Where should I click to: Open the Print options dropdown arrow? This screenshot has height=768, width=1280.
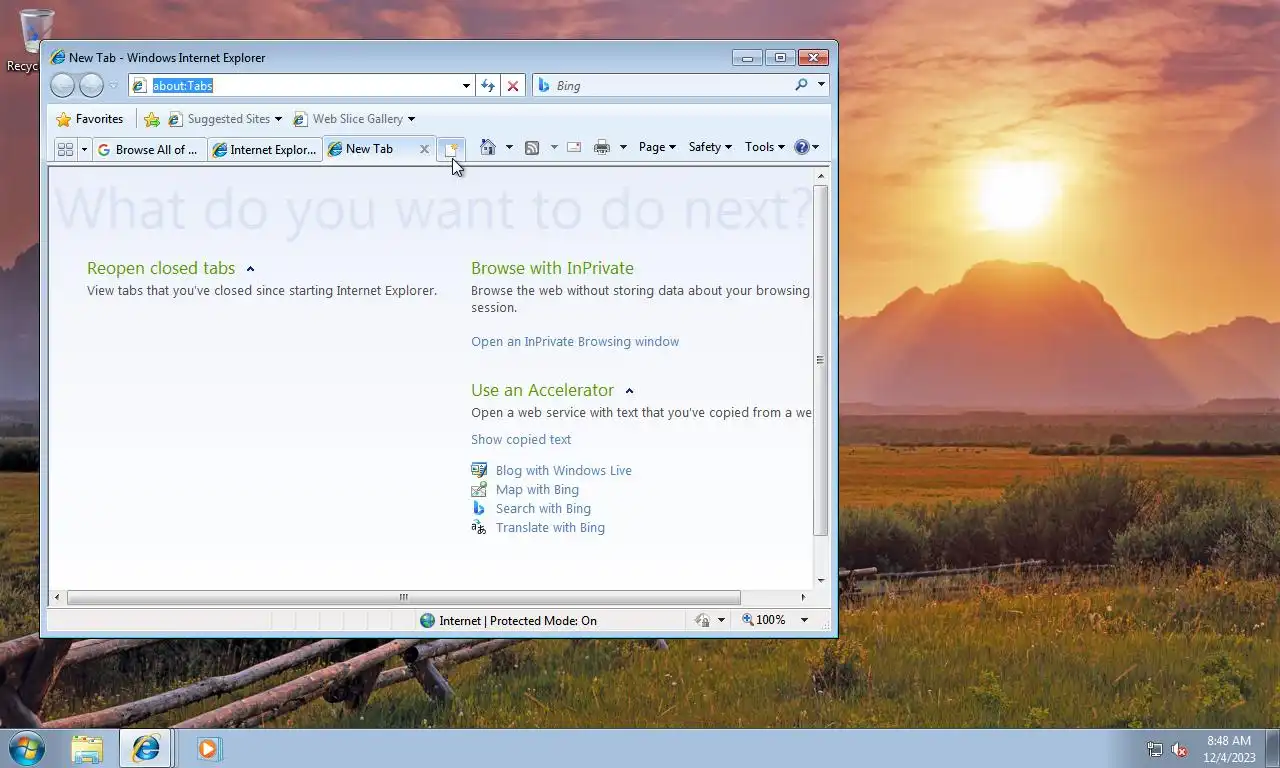coord(623,147)
